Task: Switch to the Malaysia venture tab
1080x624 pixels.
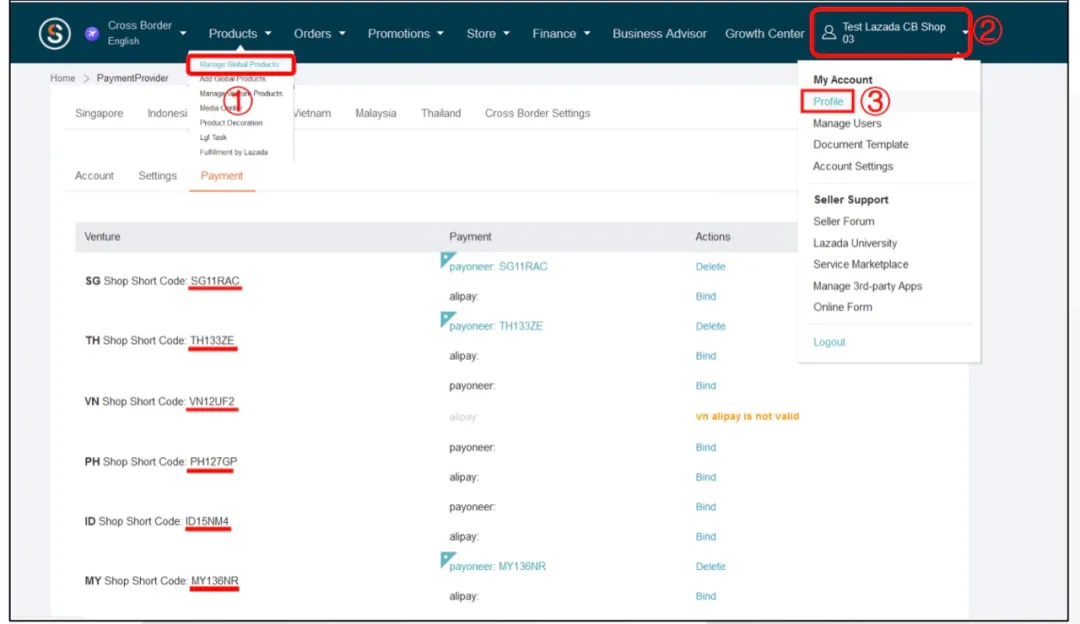Action: click(x=375, y=113)
